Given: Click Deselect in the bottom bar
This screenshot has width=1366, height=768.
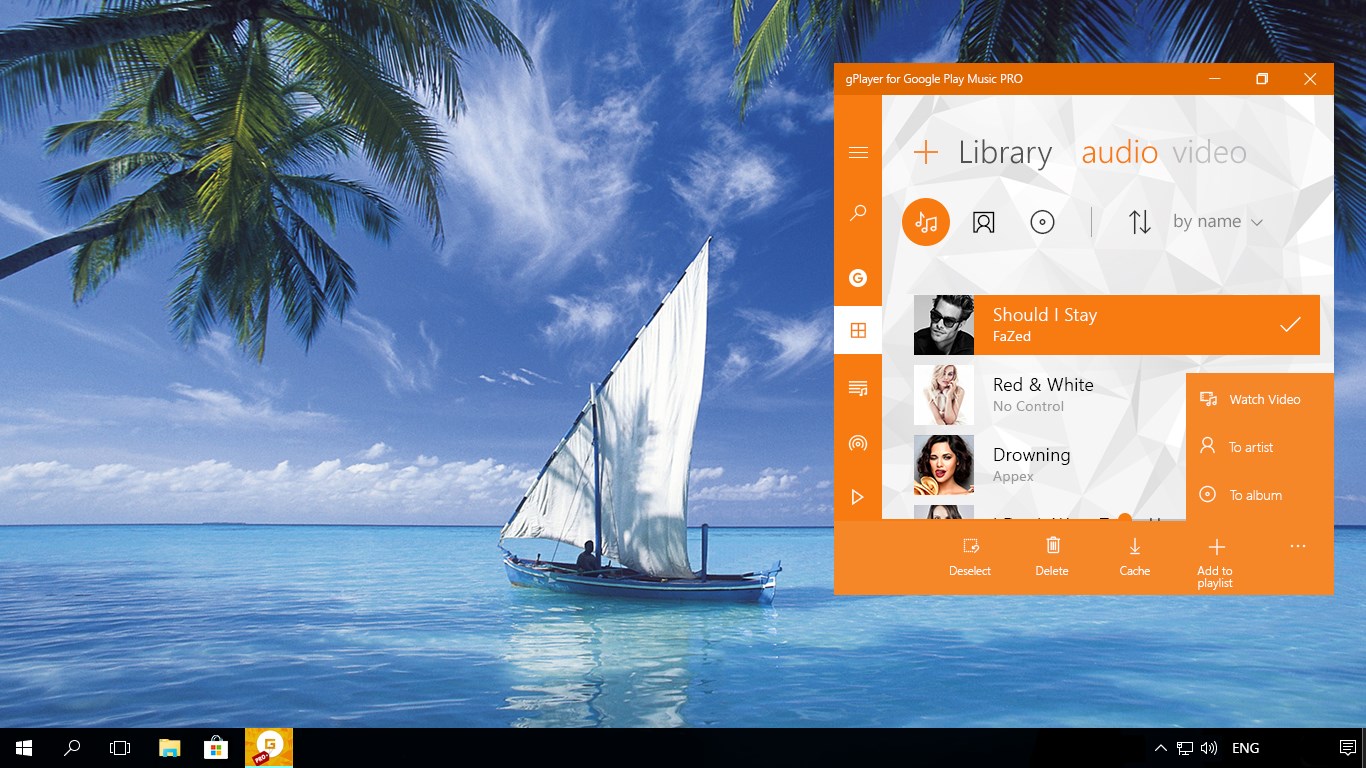Looking at the screenshot, I should [969, 557].
